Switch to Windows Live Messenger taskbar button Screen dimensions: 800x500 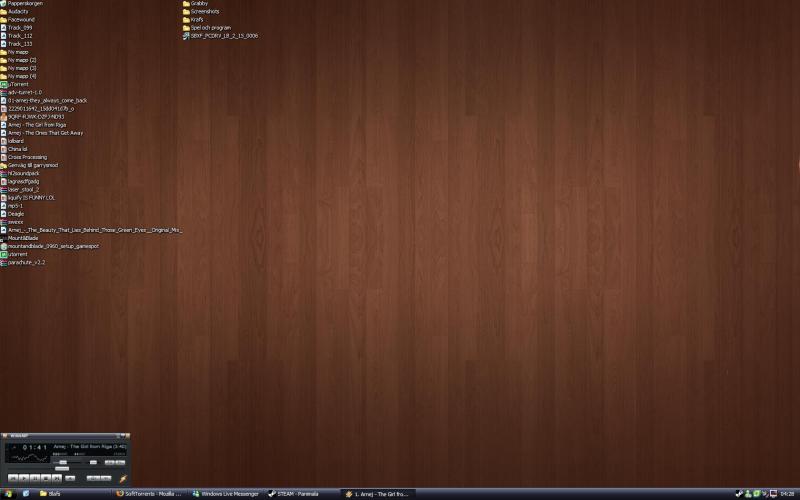(x=229, y=494)
